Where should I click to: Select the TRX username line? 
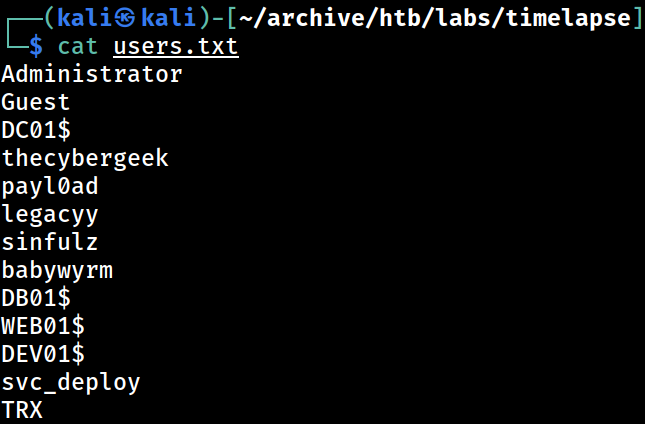(x=22, y=410)
